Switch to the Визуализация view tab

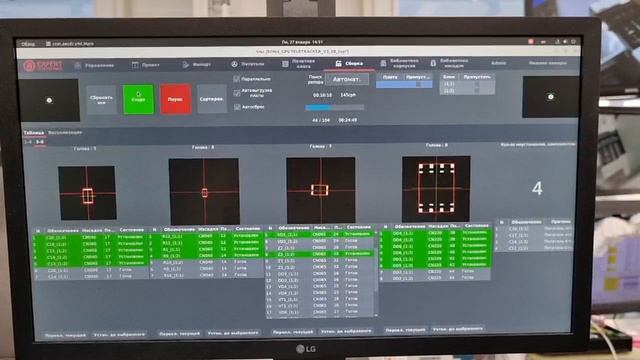(65, 133)
